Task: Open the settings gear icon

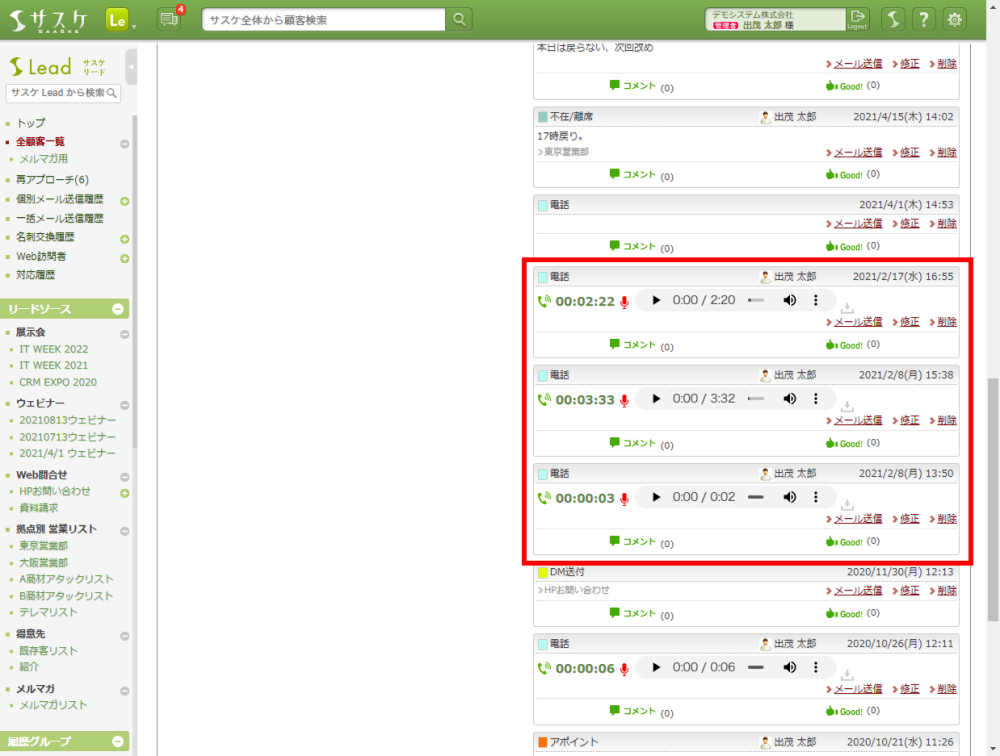Action: tap(955, 19)
